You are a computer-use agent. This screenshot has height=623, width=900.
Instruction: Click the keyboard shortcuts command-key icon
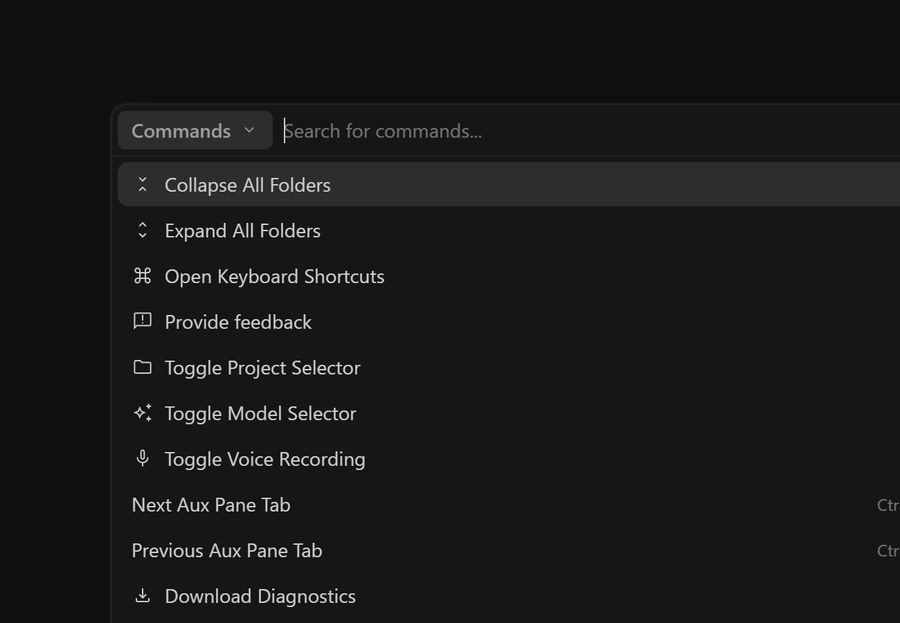tap(142, 276)
